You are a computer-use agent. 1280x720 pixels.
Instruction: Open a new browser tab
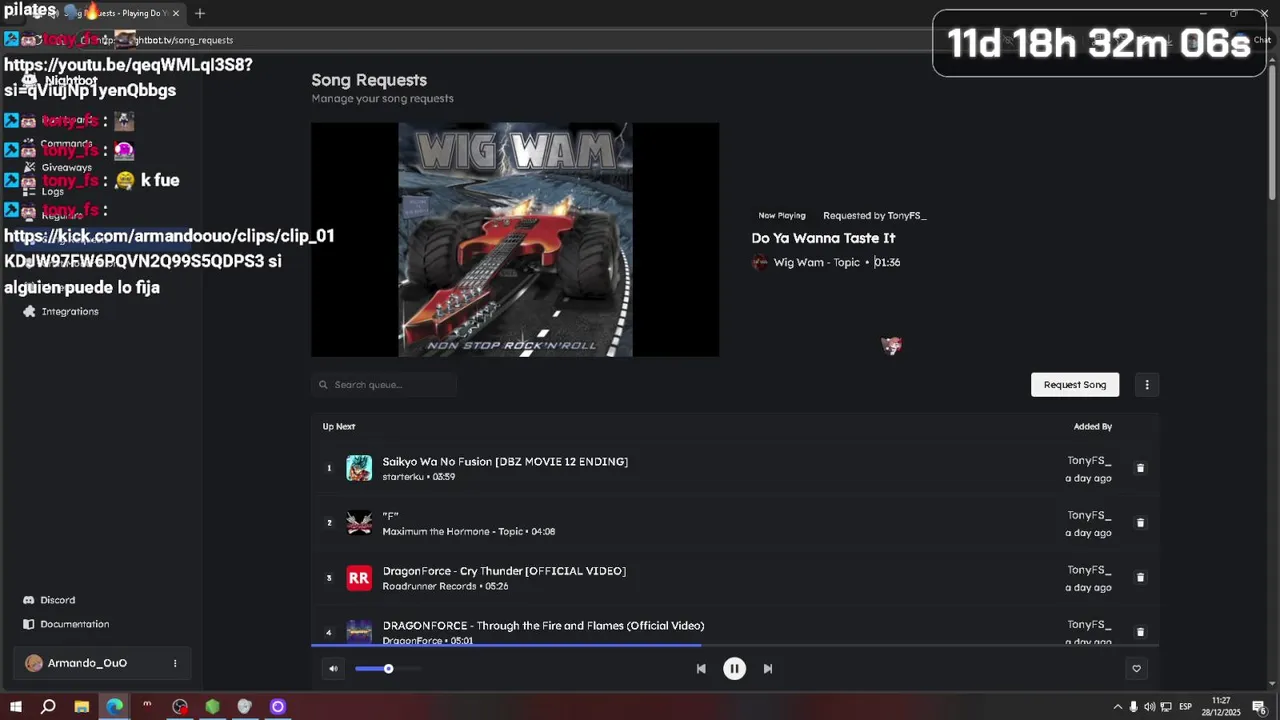pyautogui.click(x=200, y=13)
